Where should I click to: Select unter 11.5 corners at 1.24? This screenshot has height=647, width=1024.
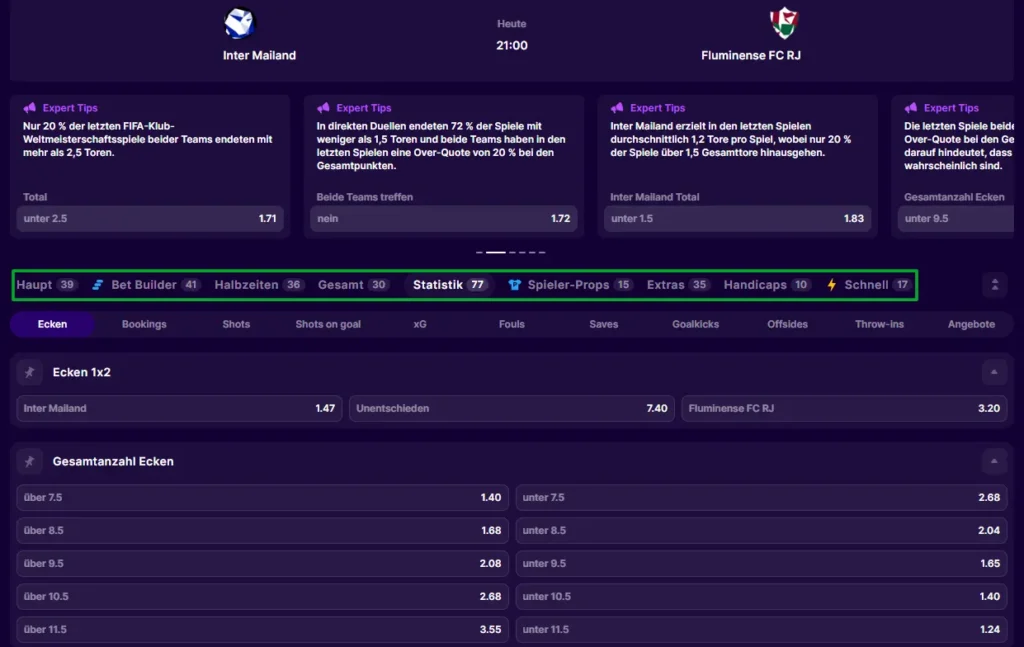pyautogui.click(x=761, y=630)
